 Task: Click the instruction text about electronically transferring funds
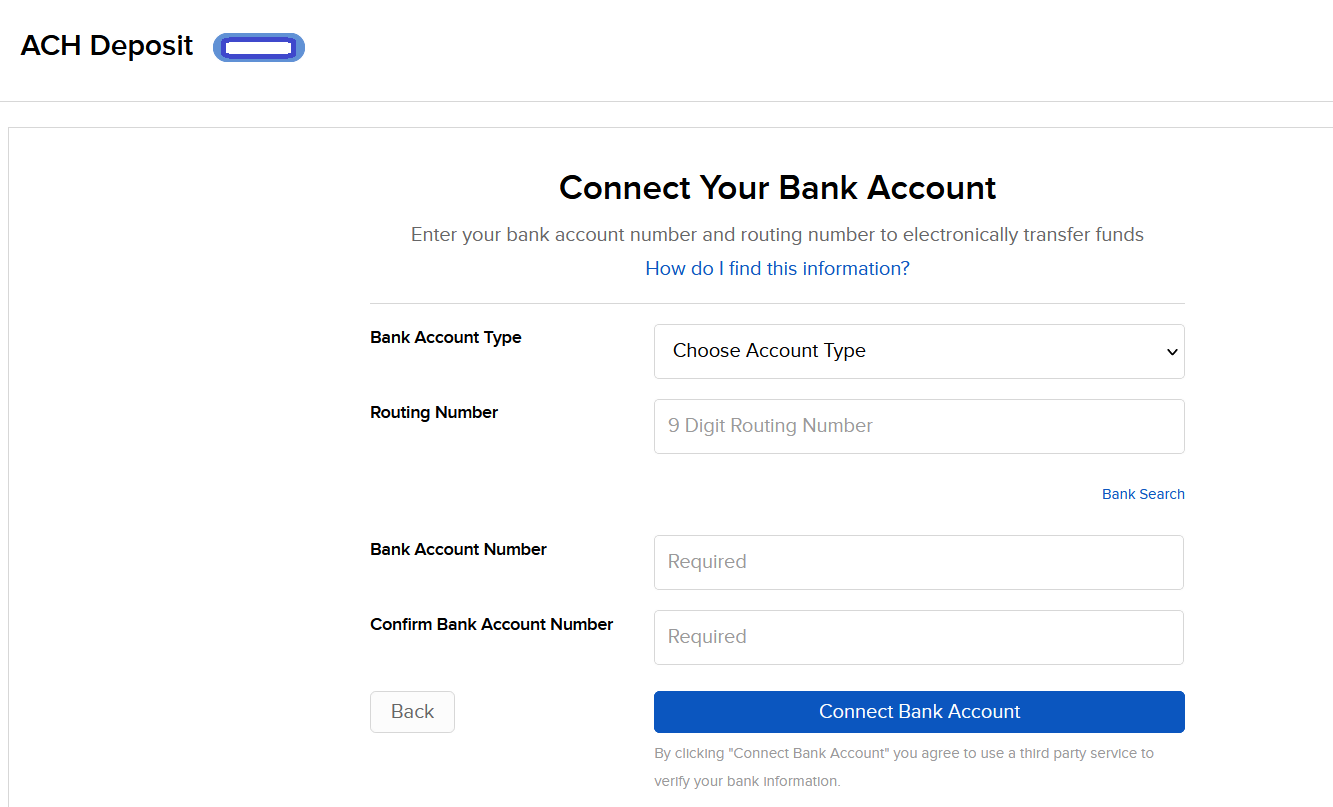click(777, 235)
